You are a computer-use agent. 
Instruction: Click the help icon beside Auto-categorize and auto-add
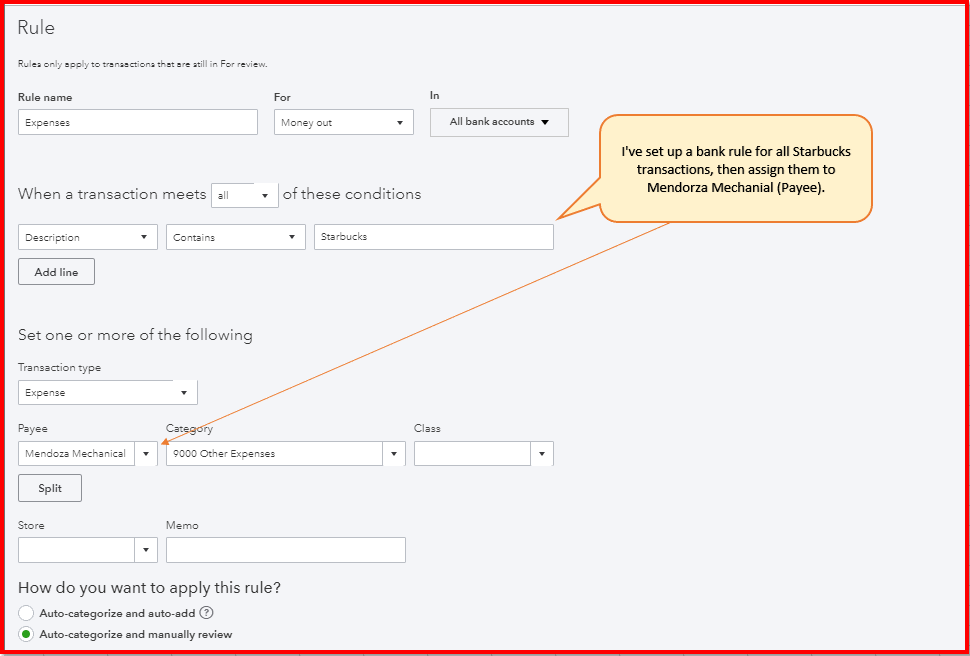(207, 613)
